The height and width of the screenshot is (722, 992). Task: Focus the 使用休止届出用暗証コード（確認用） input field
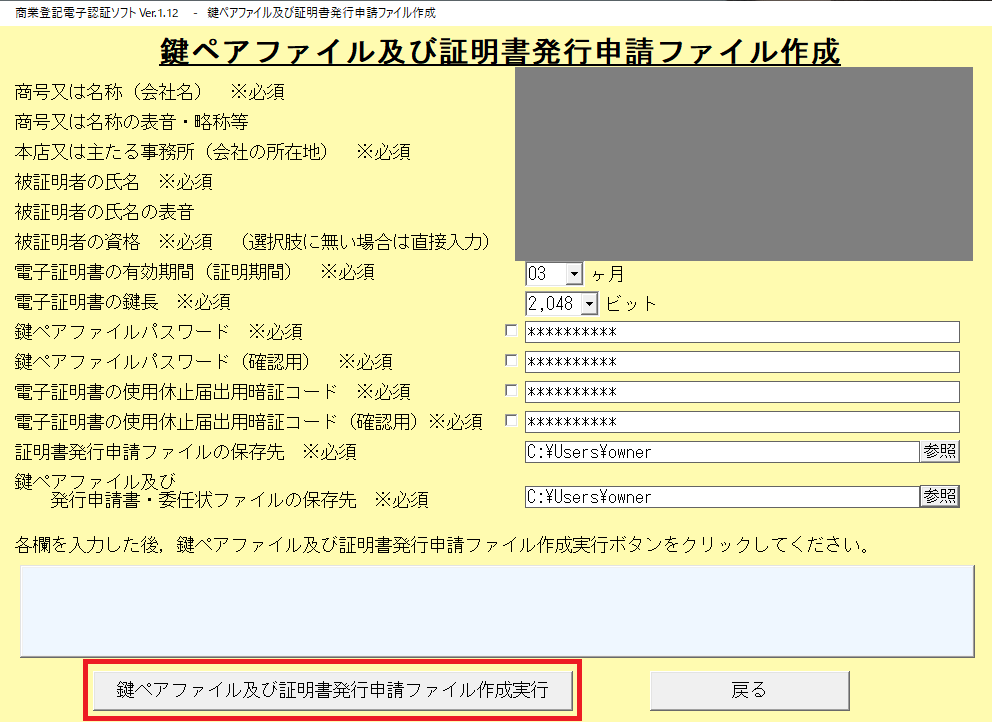(x=741, y=422)
